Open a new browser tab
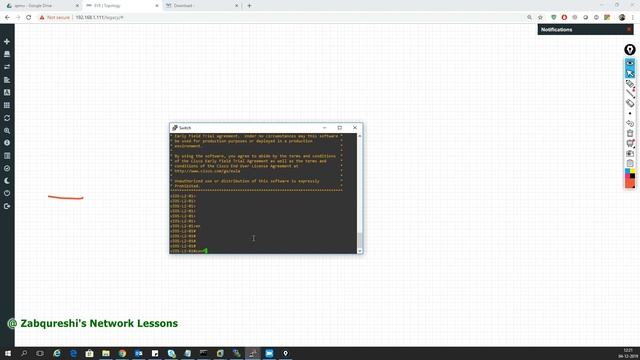Image resolution: width=640 pixels, height=360 pixels. [249, 6]
